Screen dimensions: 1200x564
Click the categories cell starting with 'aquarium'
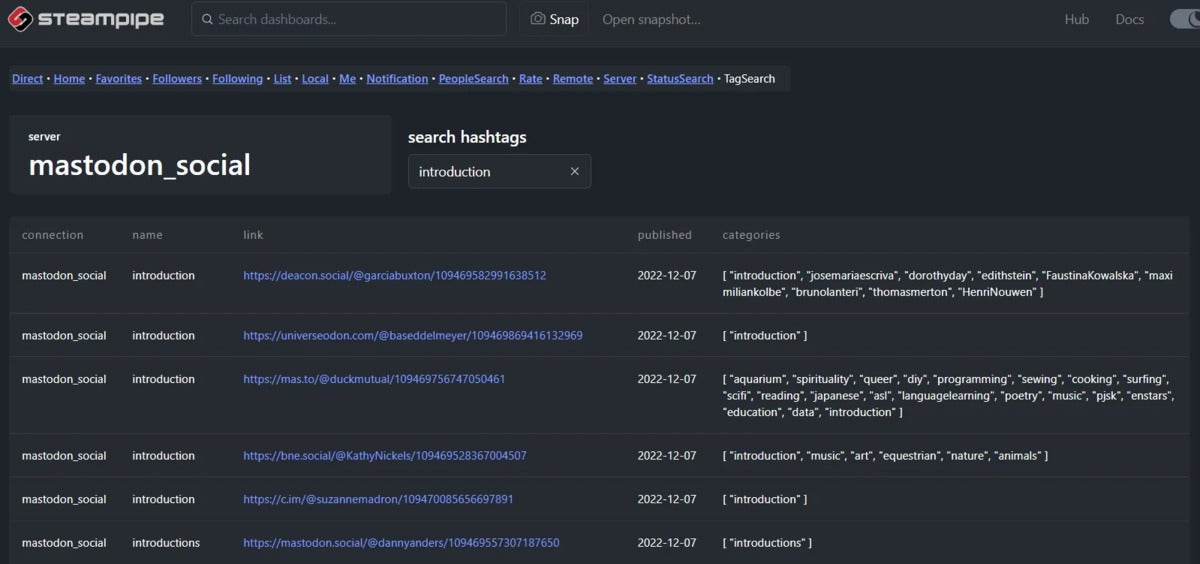coord(946,395)
